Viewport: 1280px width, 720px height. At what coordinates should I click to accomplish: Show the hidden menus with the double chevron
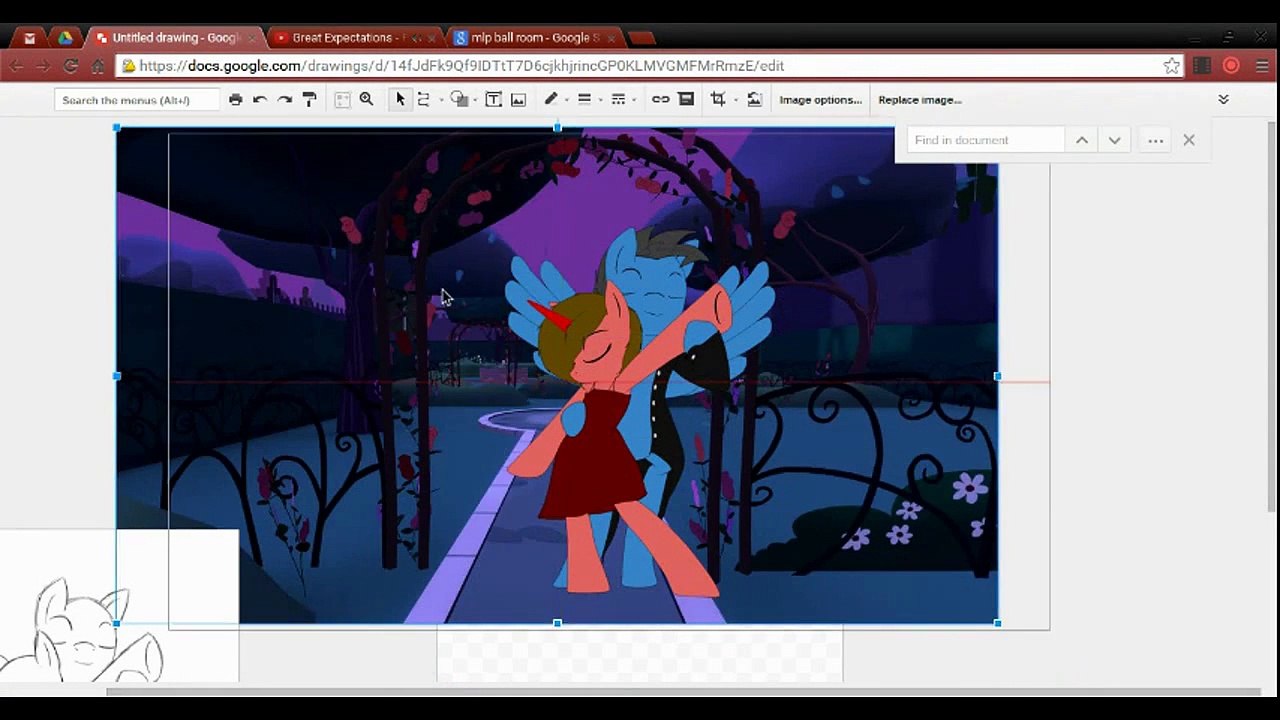pos(1223,99)
